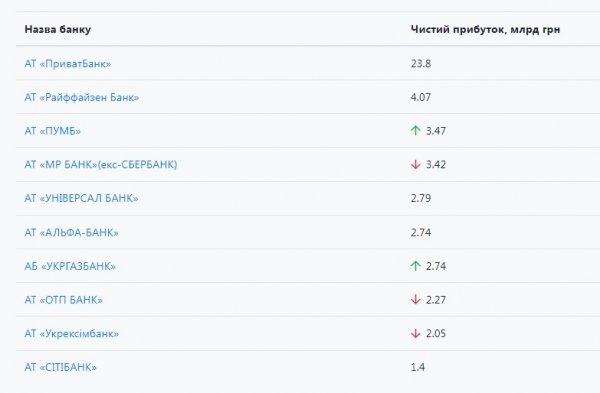Screen dimensions: 600x393
Task: Click green up arrow in УКРГАЗБАНК row
Action: (416, 266)
